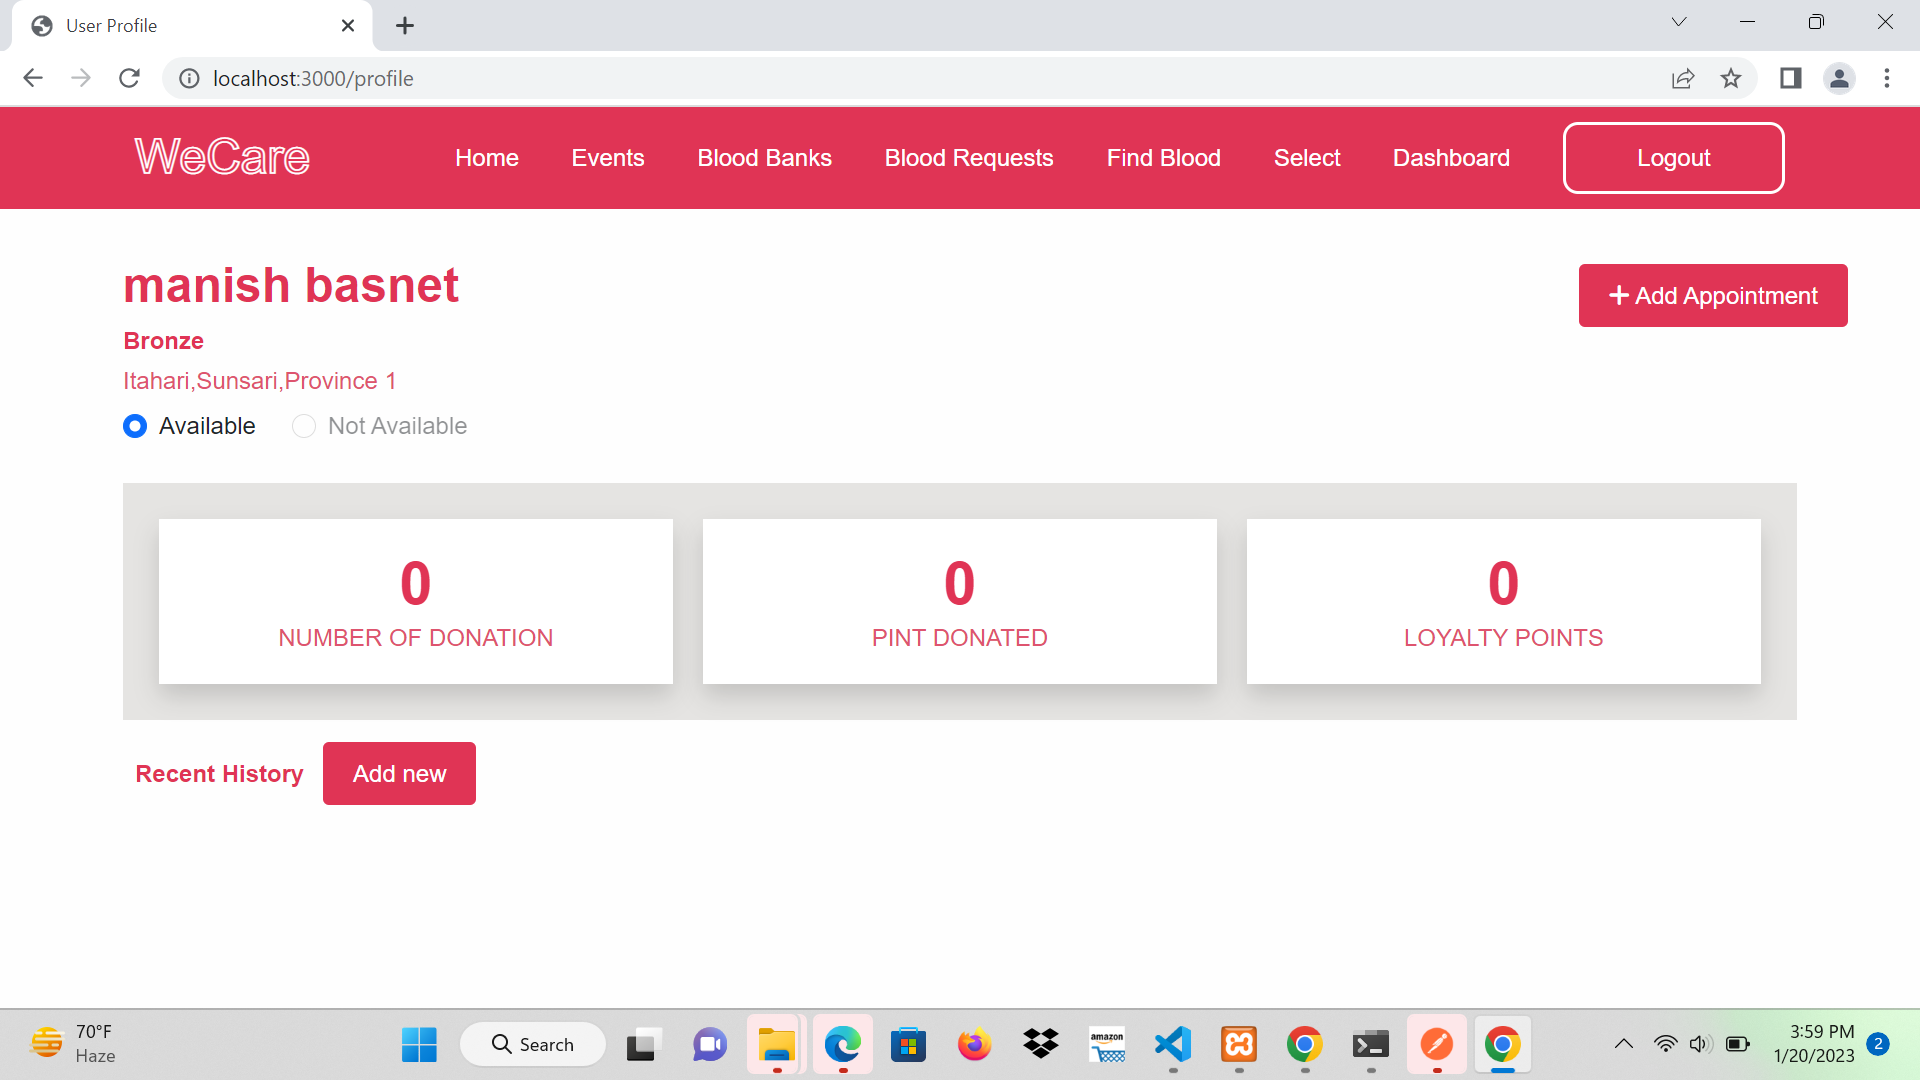This screenshot has height=1080, width=1920.
Task: Click the Logout button
Action: (x=1673, y=158)
